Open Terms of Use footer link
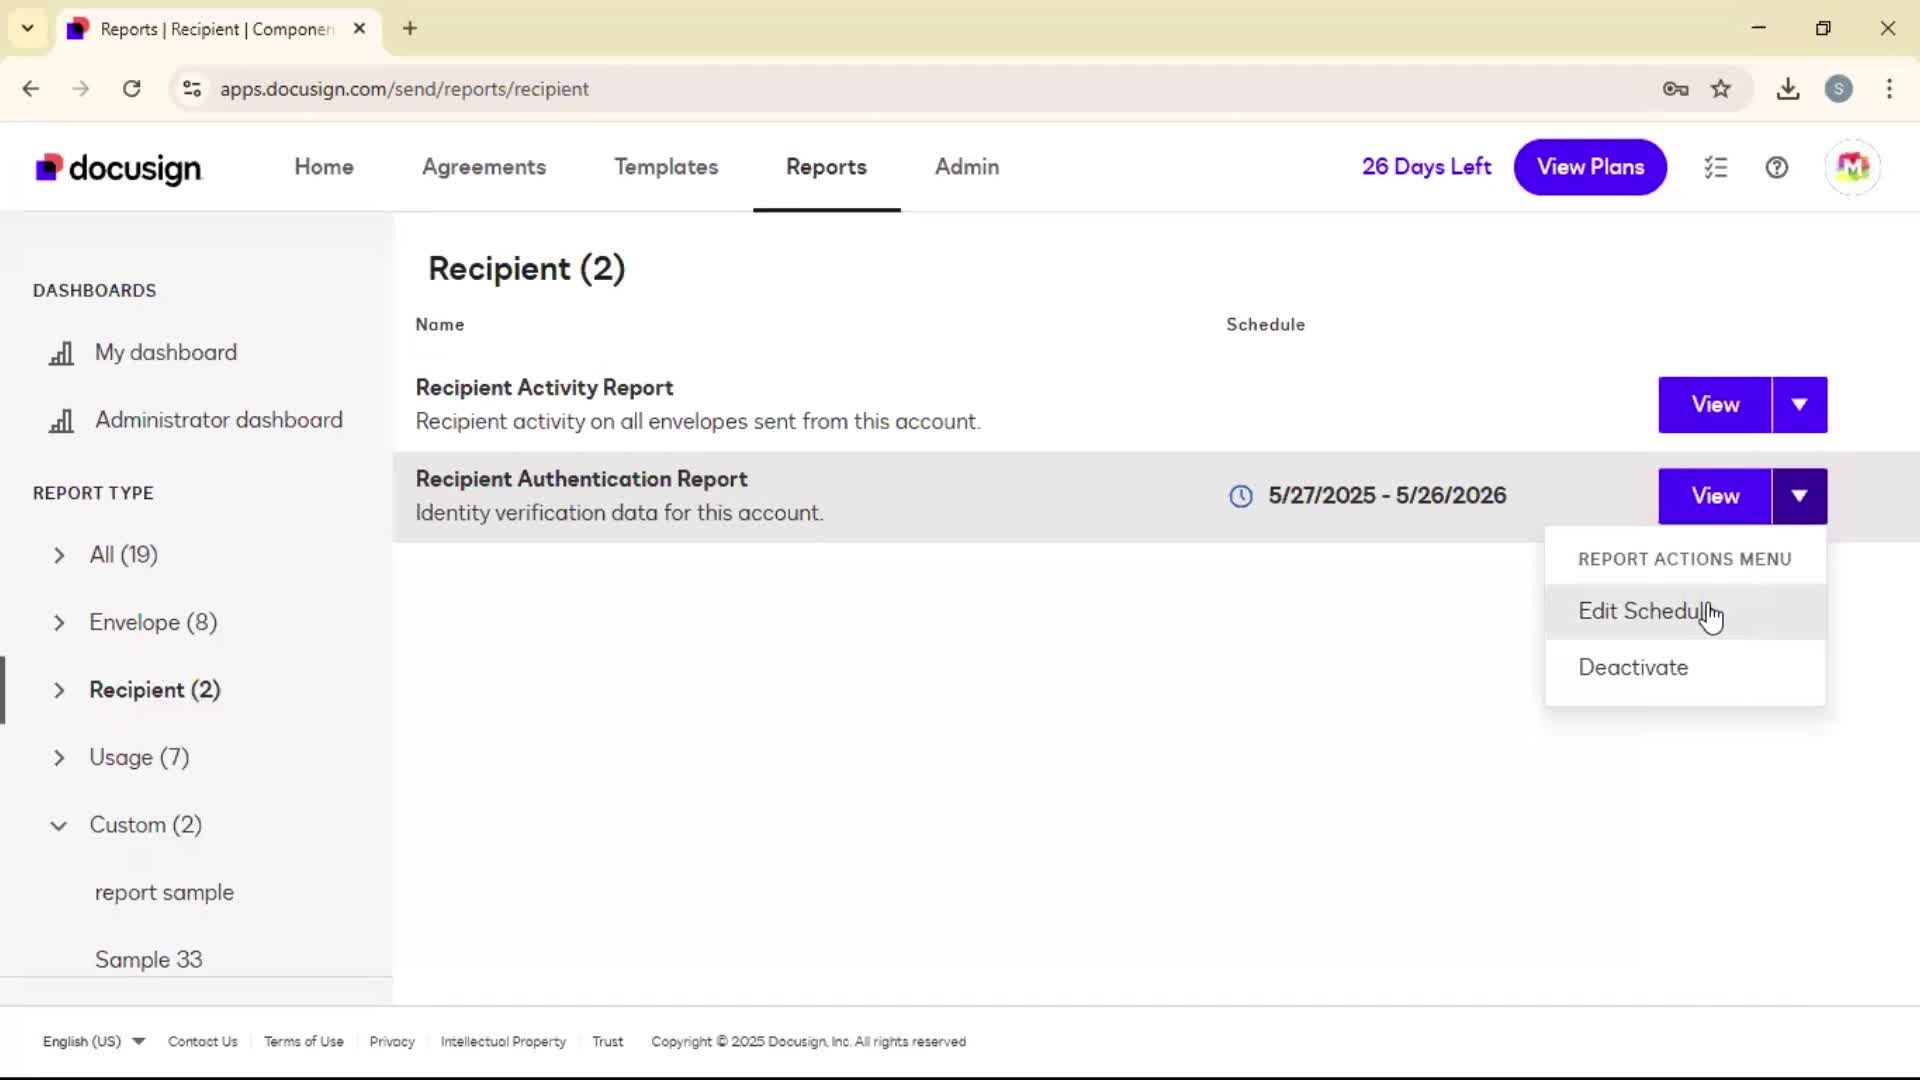1920x1080 pixels. pos(304,1041)
